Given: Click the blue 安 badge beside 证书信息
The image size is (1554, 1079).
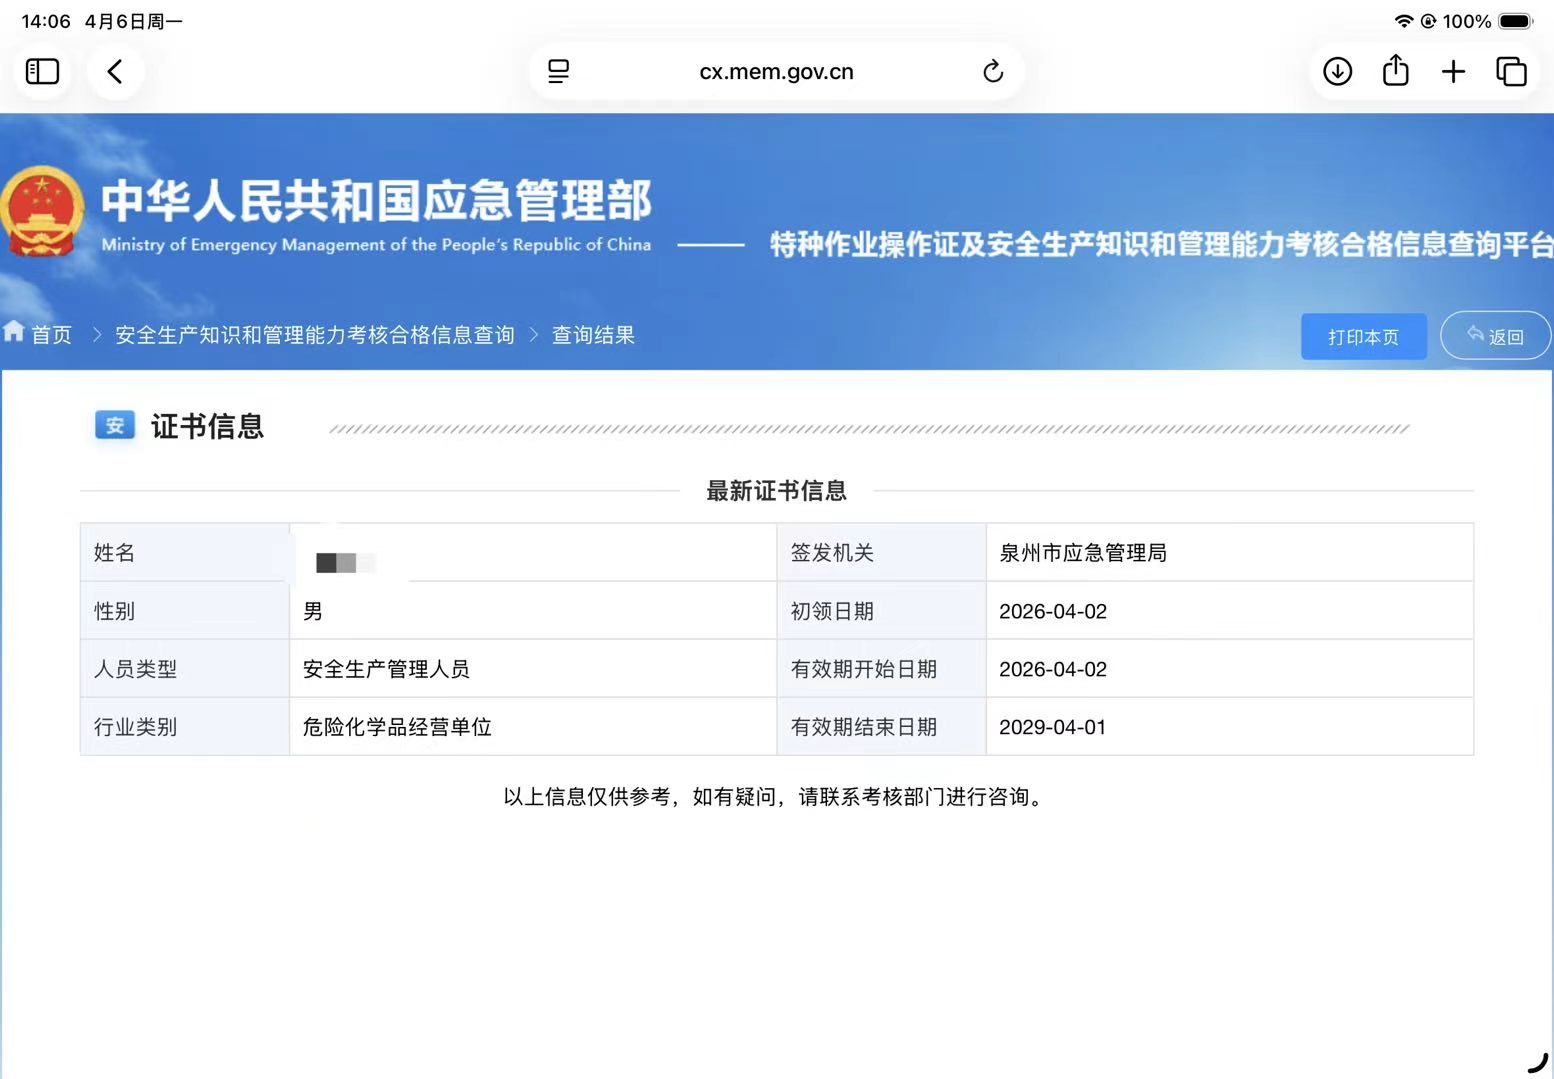Looking at the screenshot, I should point(115,425).
